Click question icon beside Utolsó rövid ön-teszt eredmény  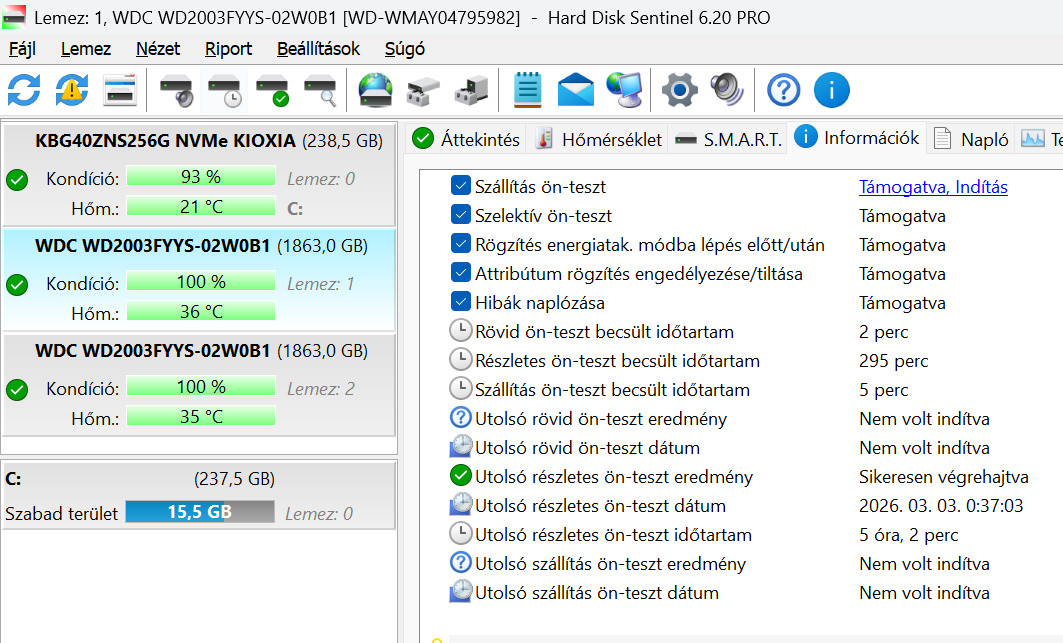(461, 417)
